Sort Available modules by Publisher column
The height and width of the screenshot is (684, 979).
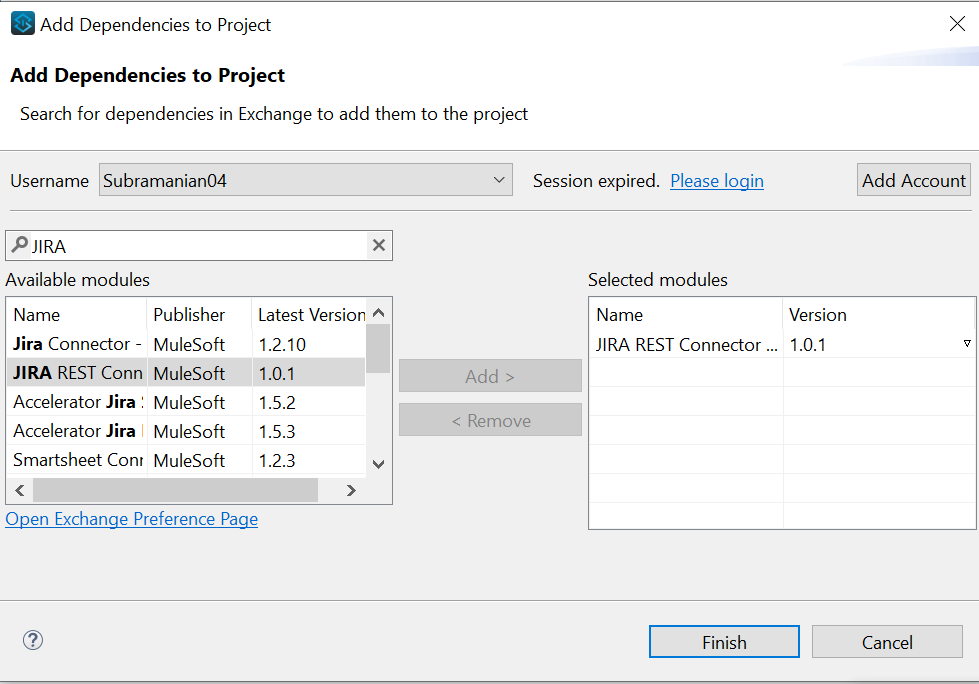coord(189,315)
